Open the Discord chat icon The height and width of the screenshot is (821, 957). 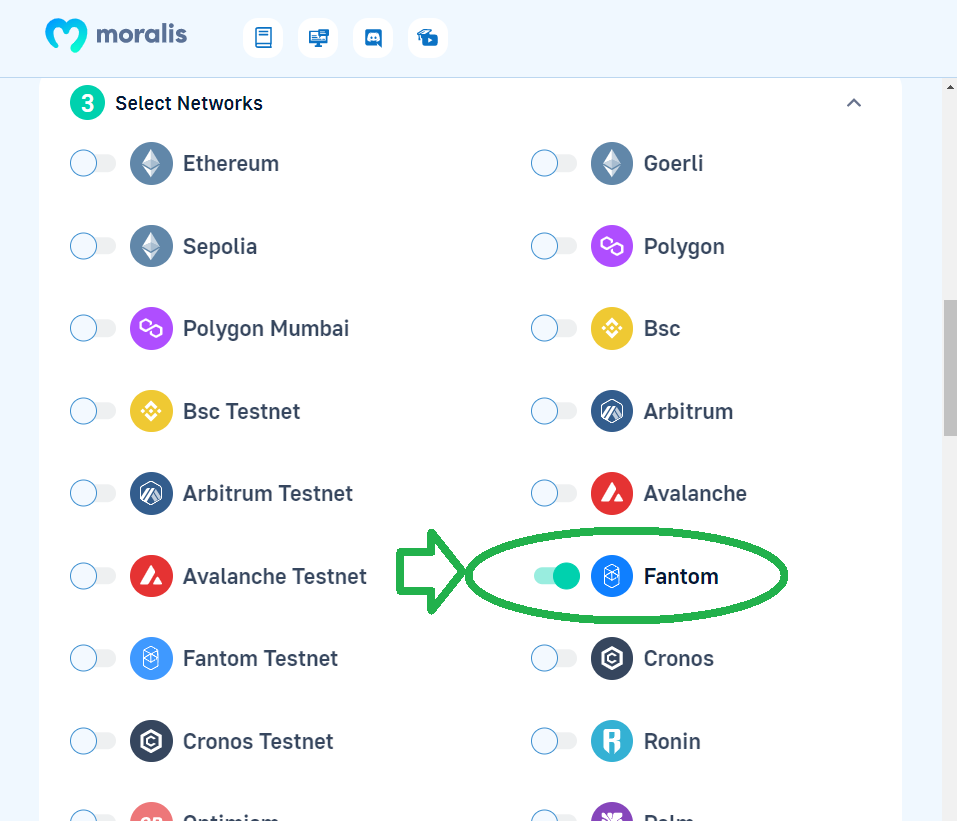pyautogui.click(x=373, y=38)
